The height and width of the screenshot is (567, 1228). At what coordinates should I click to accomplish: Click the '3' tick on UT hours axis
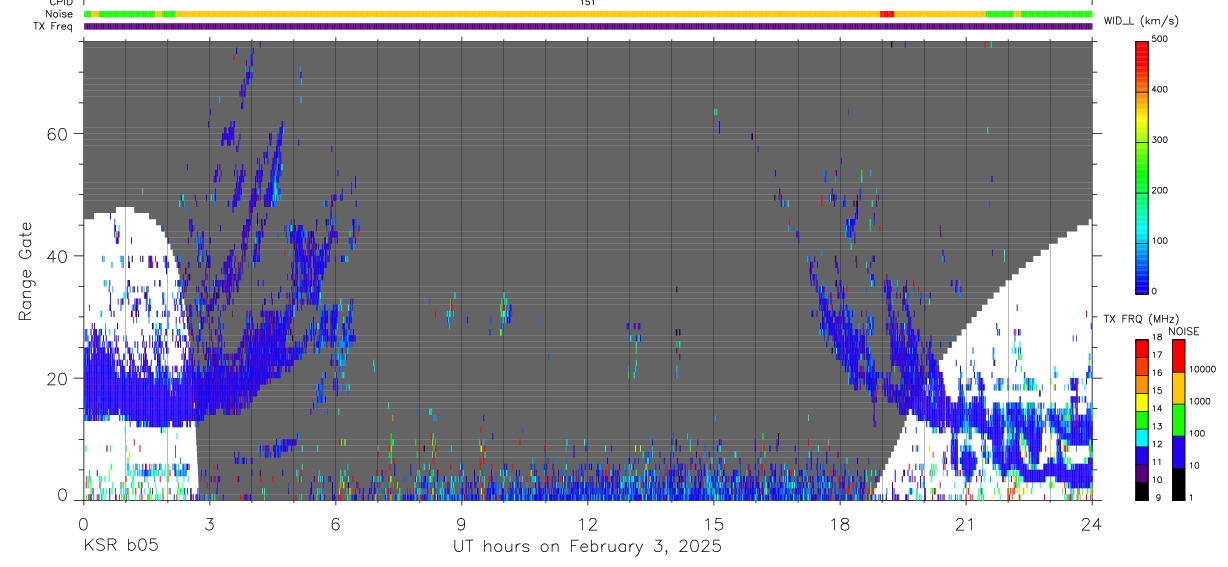(x=209, y=523)
